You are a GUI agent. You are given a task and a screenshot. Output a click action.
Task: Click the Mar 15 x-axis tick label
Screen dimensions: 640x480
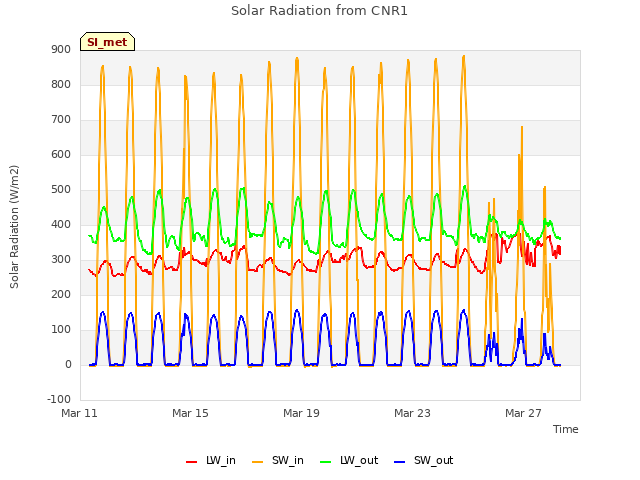(x=190, y=413)
